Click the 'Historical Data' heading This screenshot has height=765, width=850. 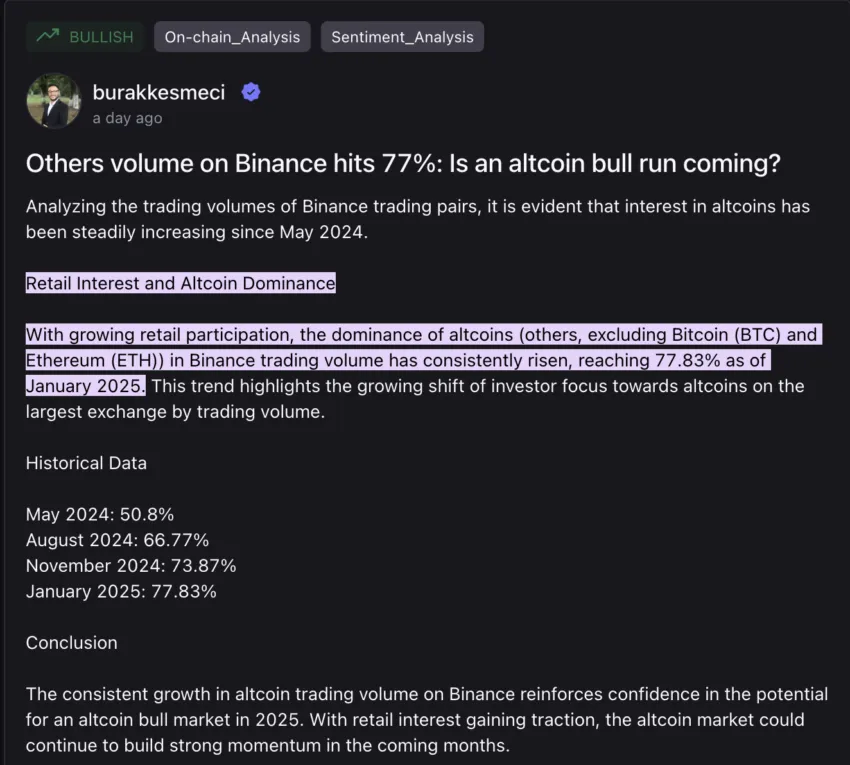point(86,463)
